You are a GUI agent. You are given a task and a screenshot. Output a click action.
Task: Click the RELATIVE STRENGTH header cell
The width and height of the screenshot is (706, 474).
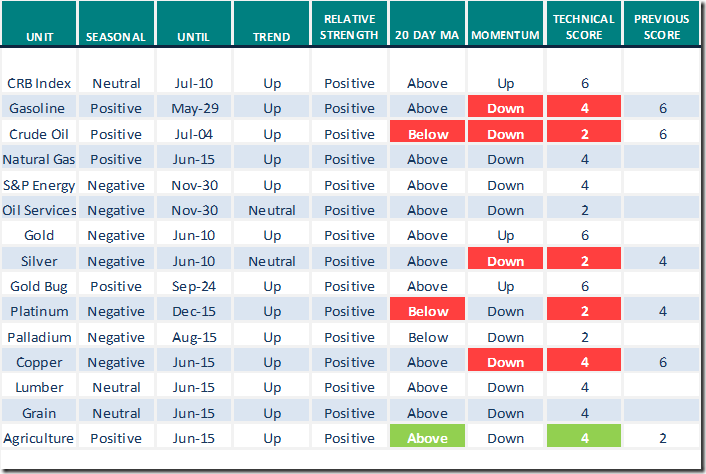350,27
